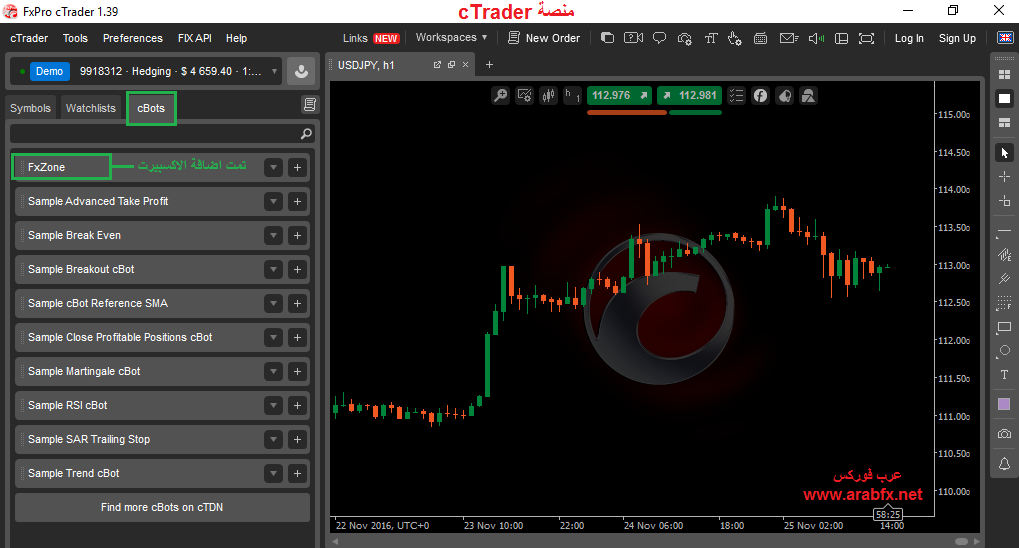Screen dimensions: 1019x548
Task: Select single chart layout mode
Action: pos(1004,99)
